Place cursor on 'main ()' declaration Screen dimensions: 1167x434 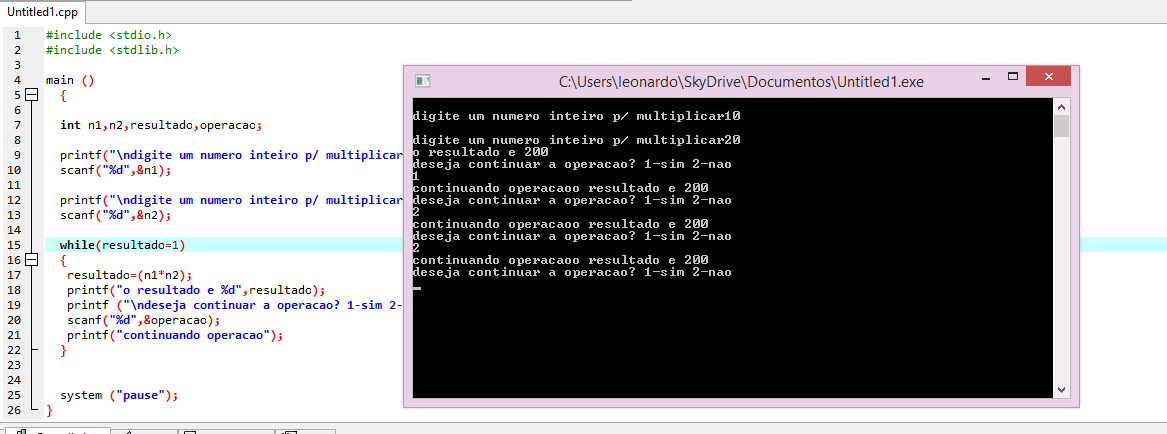(70, 80)
